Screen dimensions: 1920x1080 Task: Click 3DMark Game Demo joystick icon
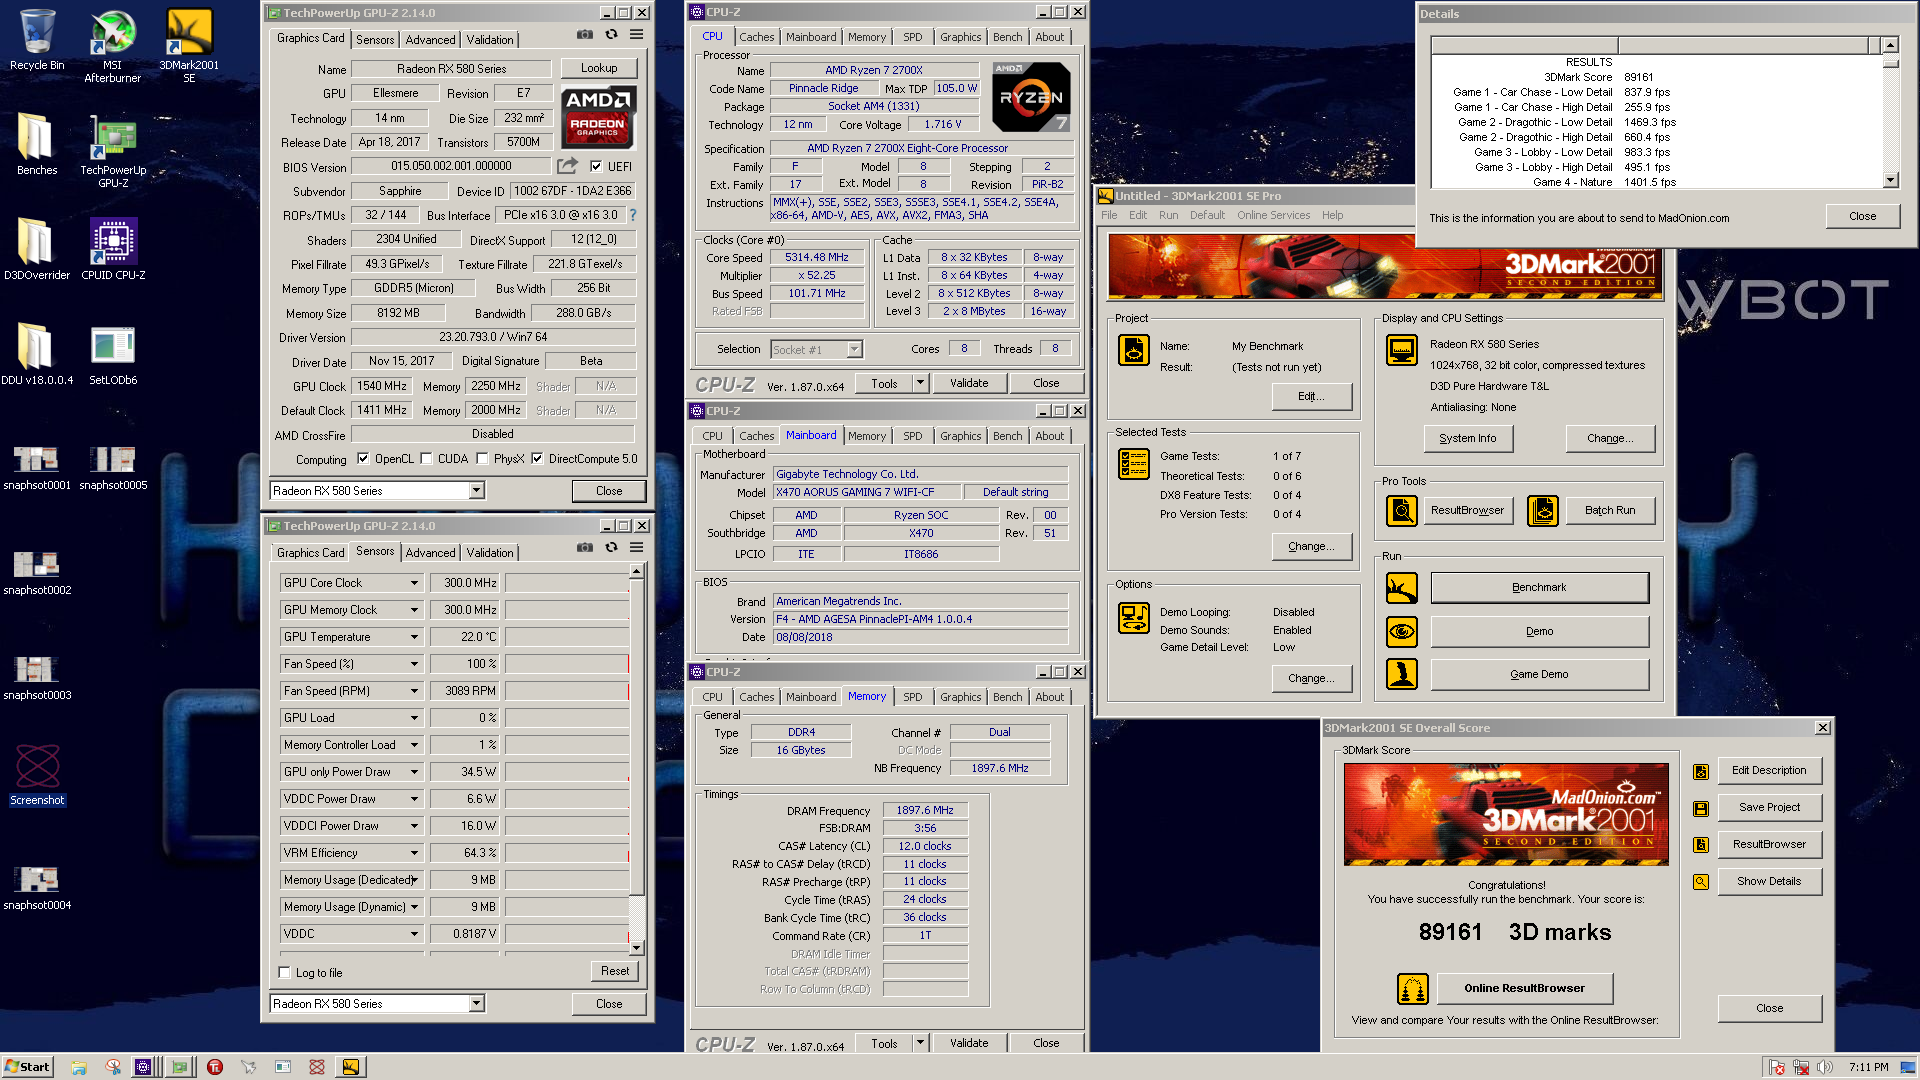1402,674
